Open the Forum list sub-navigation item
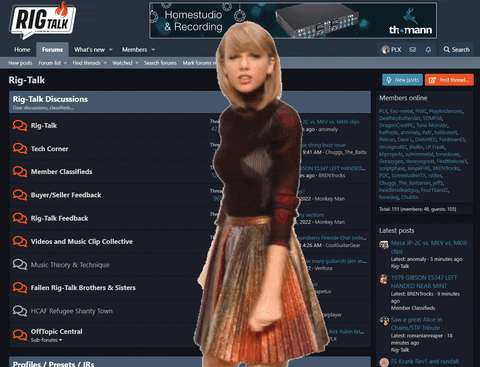The image size is (480, 367). tap(50, 63)
